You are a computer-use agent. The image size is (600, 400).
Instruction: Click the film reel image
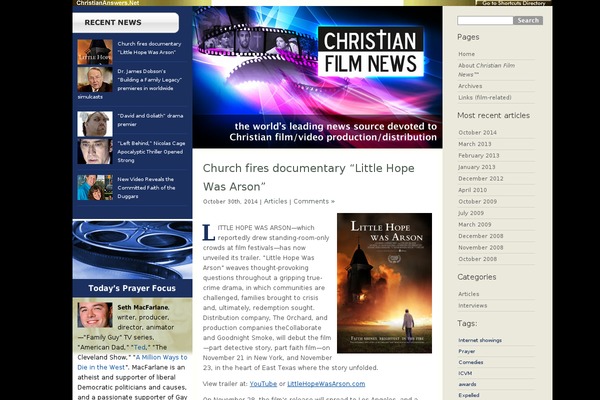click(x=132, y=250)
